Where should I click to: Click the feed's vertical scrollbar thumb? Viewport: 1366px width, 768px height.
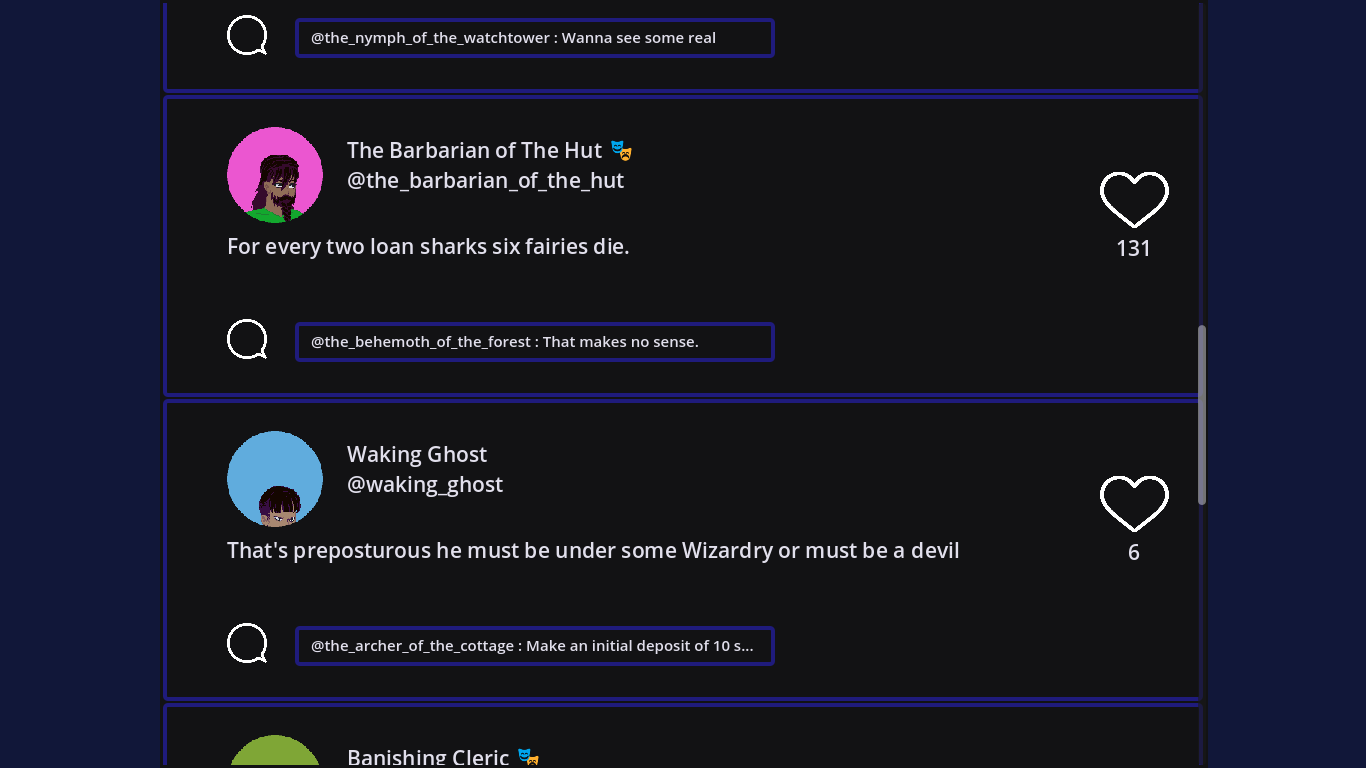(x=1202, y=415)
